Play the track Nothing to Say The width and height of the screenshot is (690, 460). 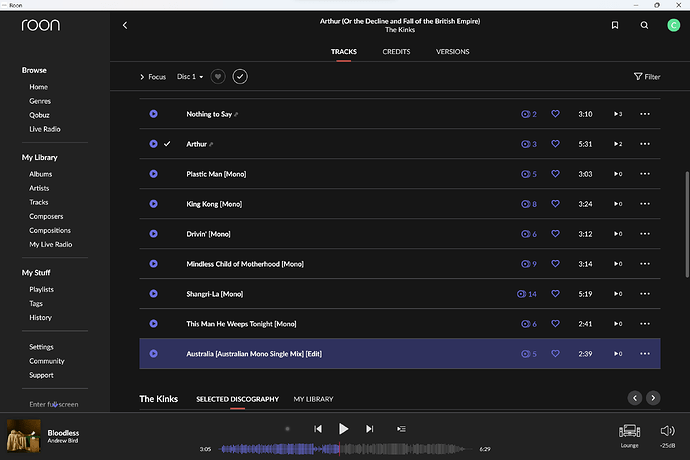[154, 114]
